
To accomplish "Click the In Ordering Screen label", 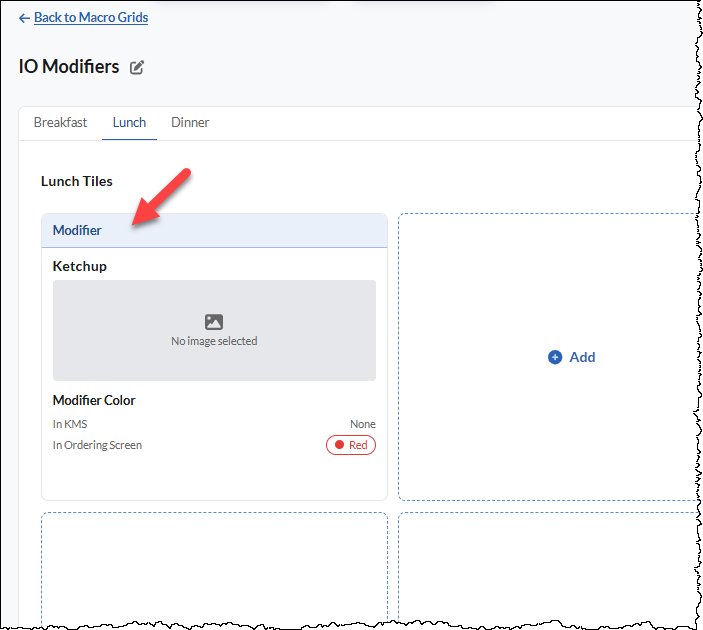I will point(97,445).
